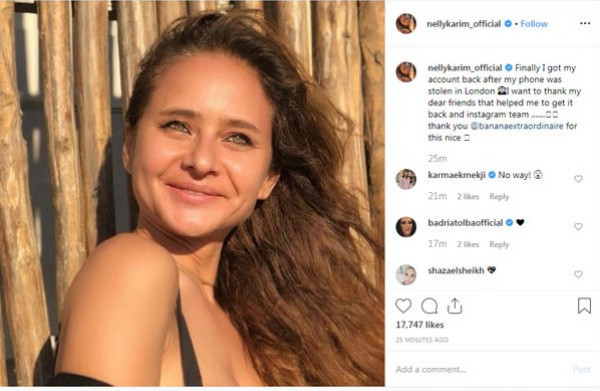Open the badriatolbaofficial profile avatar
The width and height of the screenshot is (600, 391).
tap(406, 227)
